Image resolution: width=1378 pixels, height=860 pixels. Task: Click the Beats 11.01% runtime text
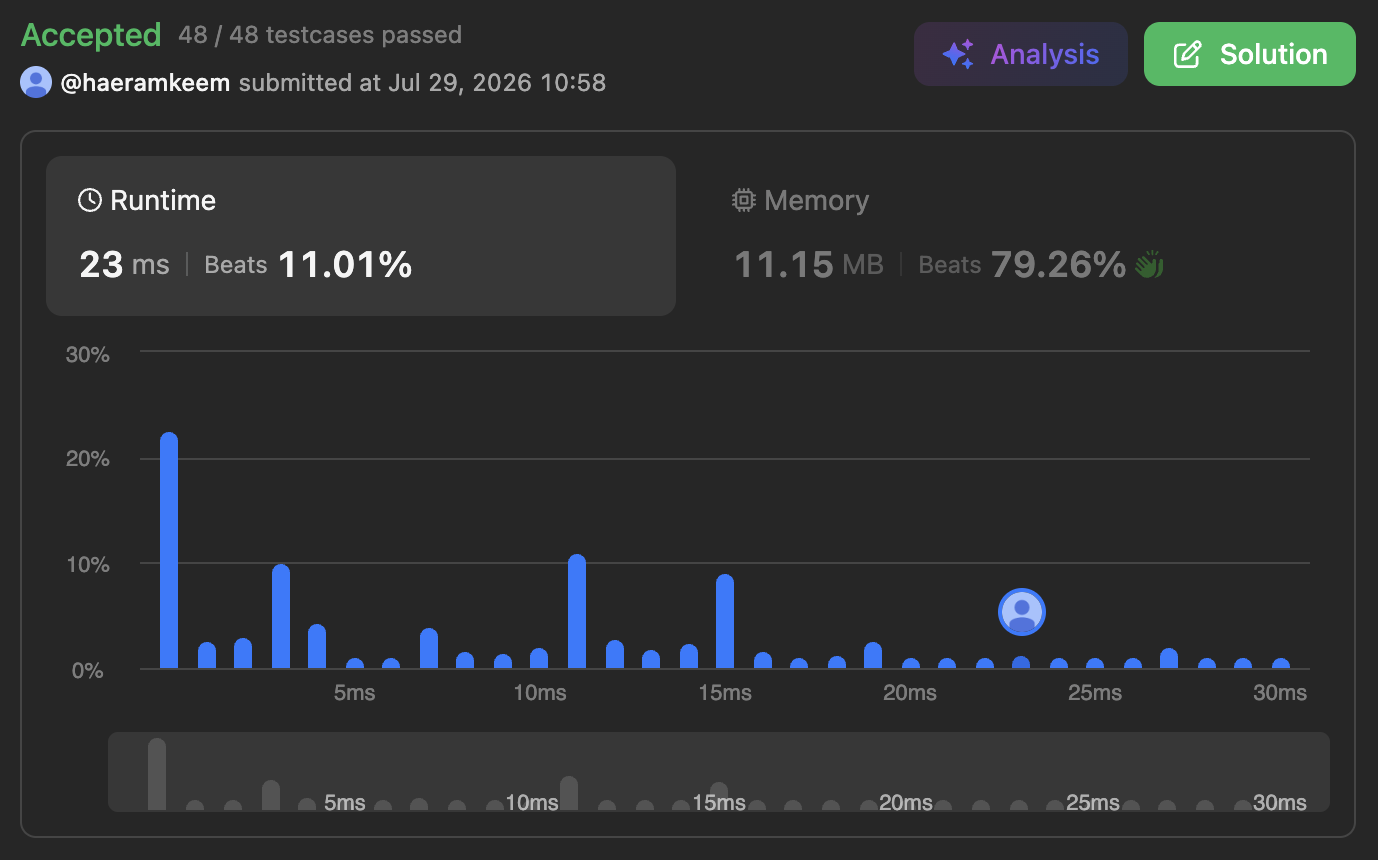(x=308, y=264)
